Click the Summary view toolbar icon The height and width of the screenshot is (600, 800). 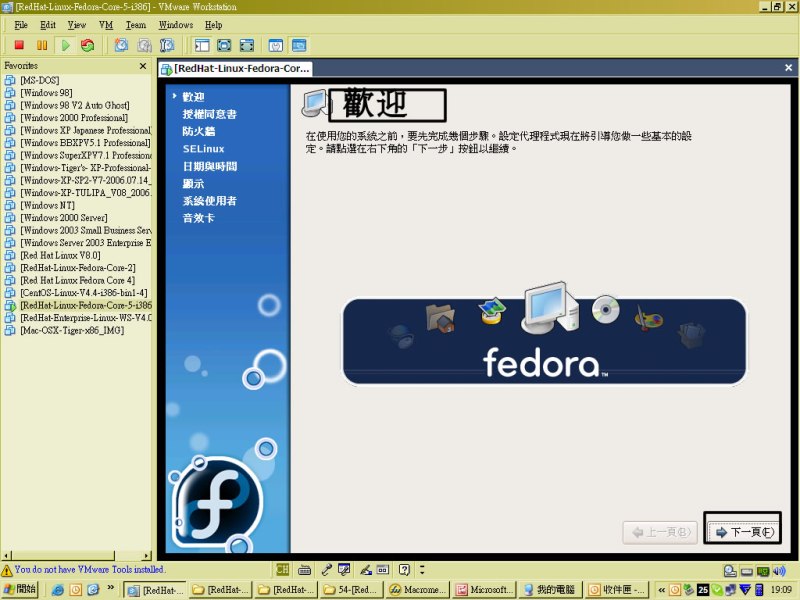point(276,45)
